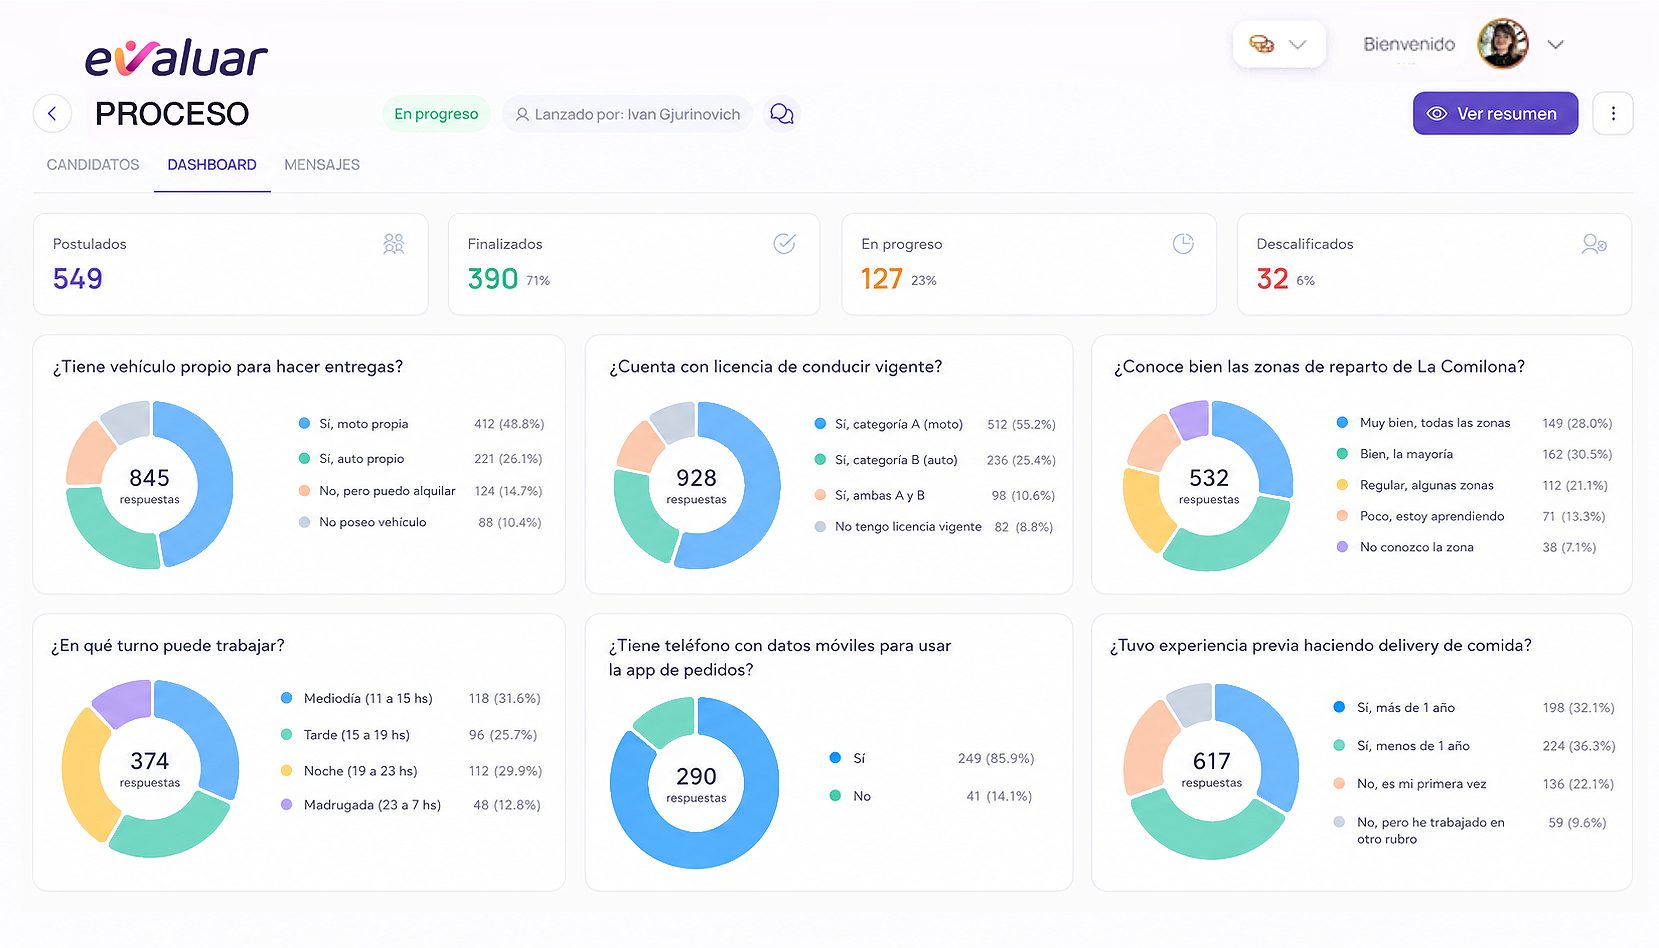This screenshot has width=1659, height=948.
Task: Click the Ver resumen button
Action: click(1495, 114)
